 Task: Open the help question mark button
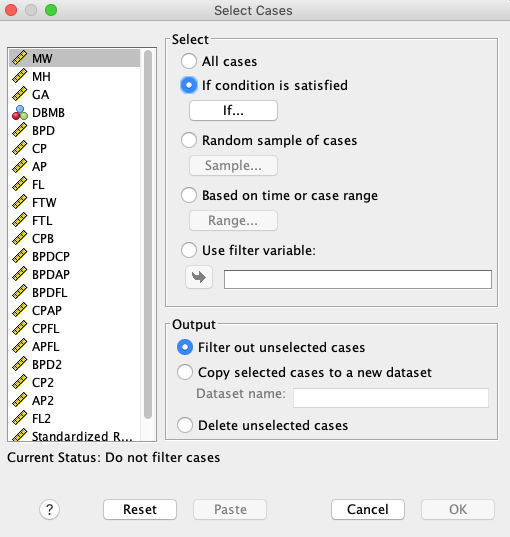click(x=50, y=510)
